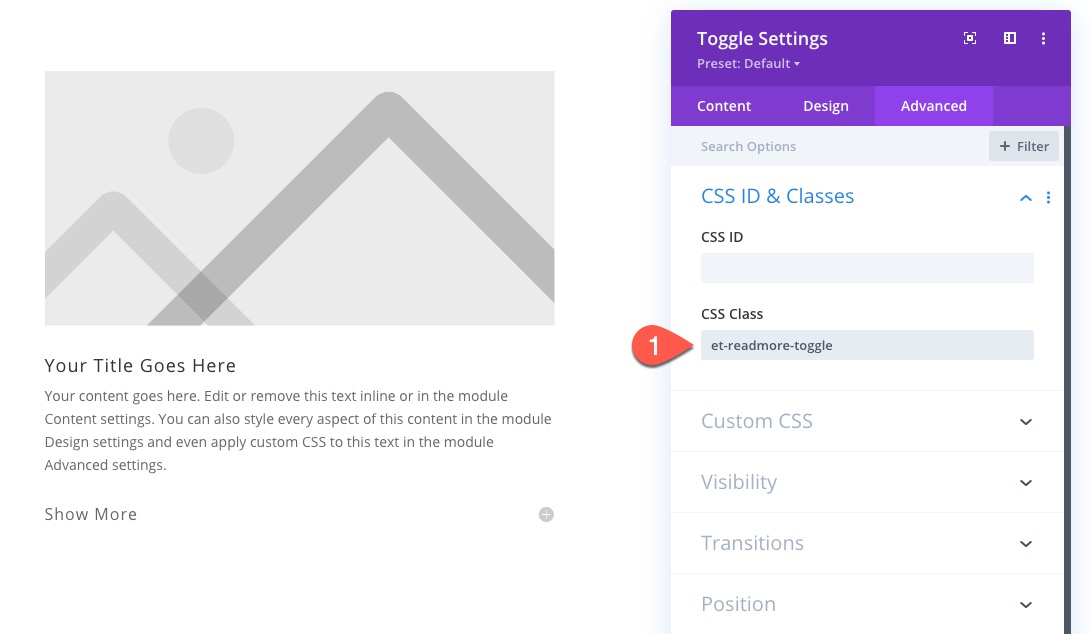Select the Advanced tab
This screenshot has height=634, width=1091.
933,106
